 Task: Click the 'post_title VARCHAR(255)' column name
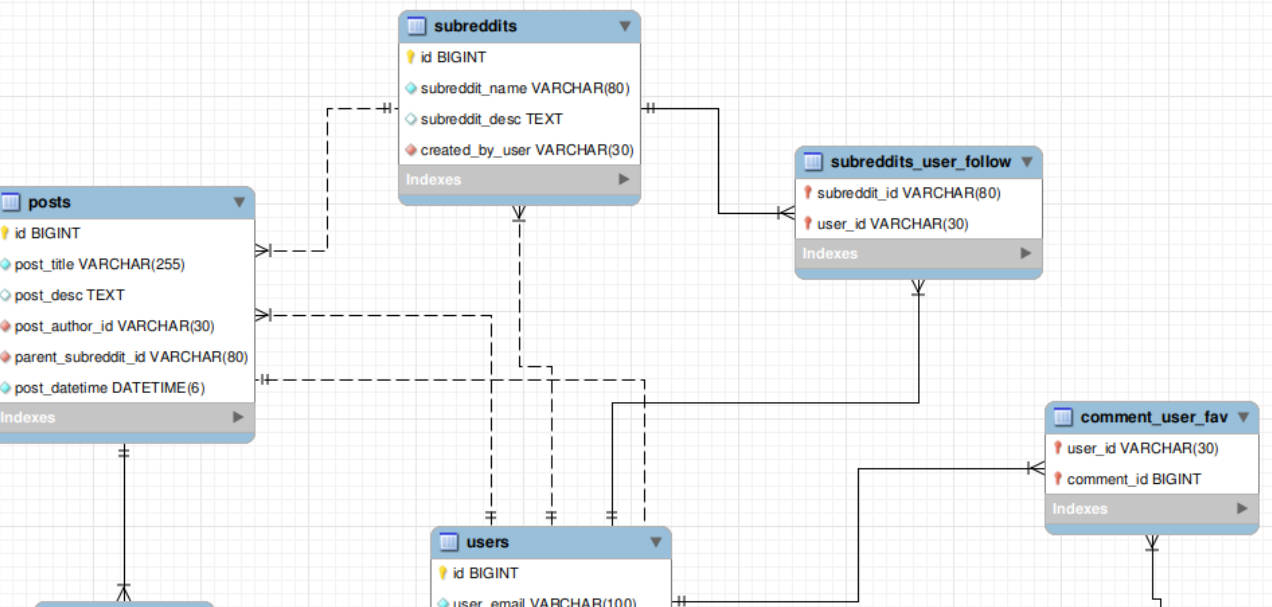[x=100, y=264]
